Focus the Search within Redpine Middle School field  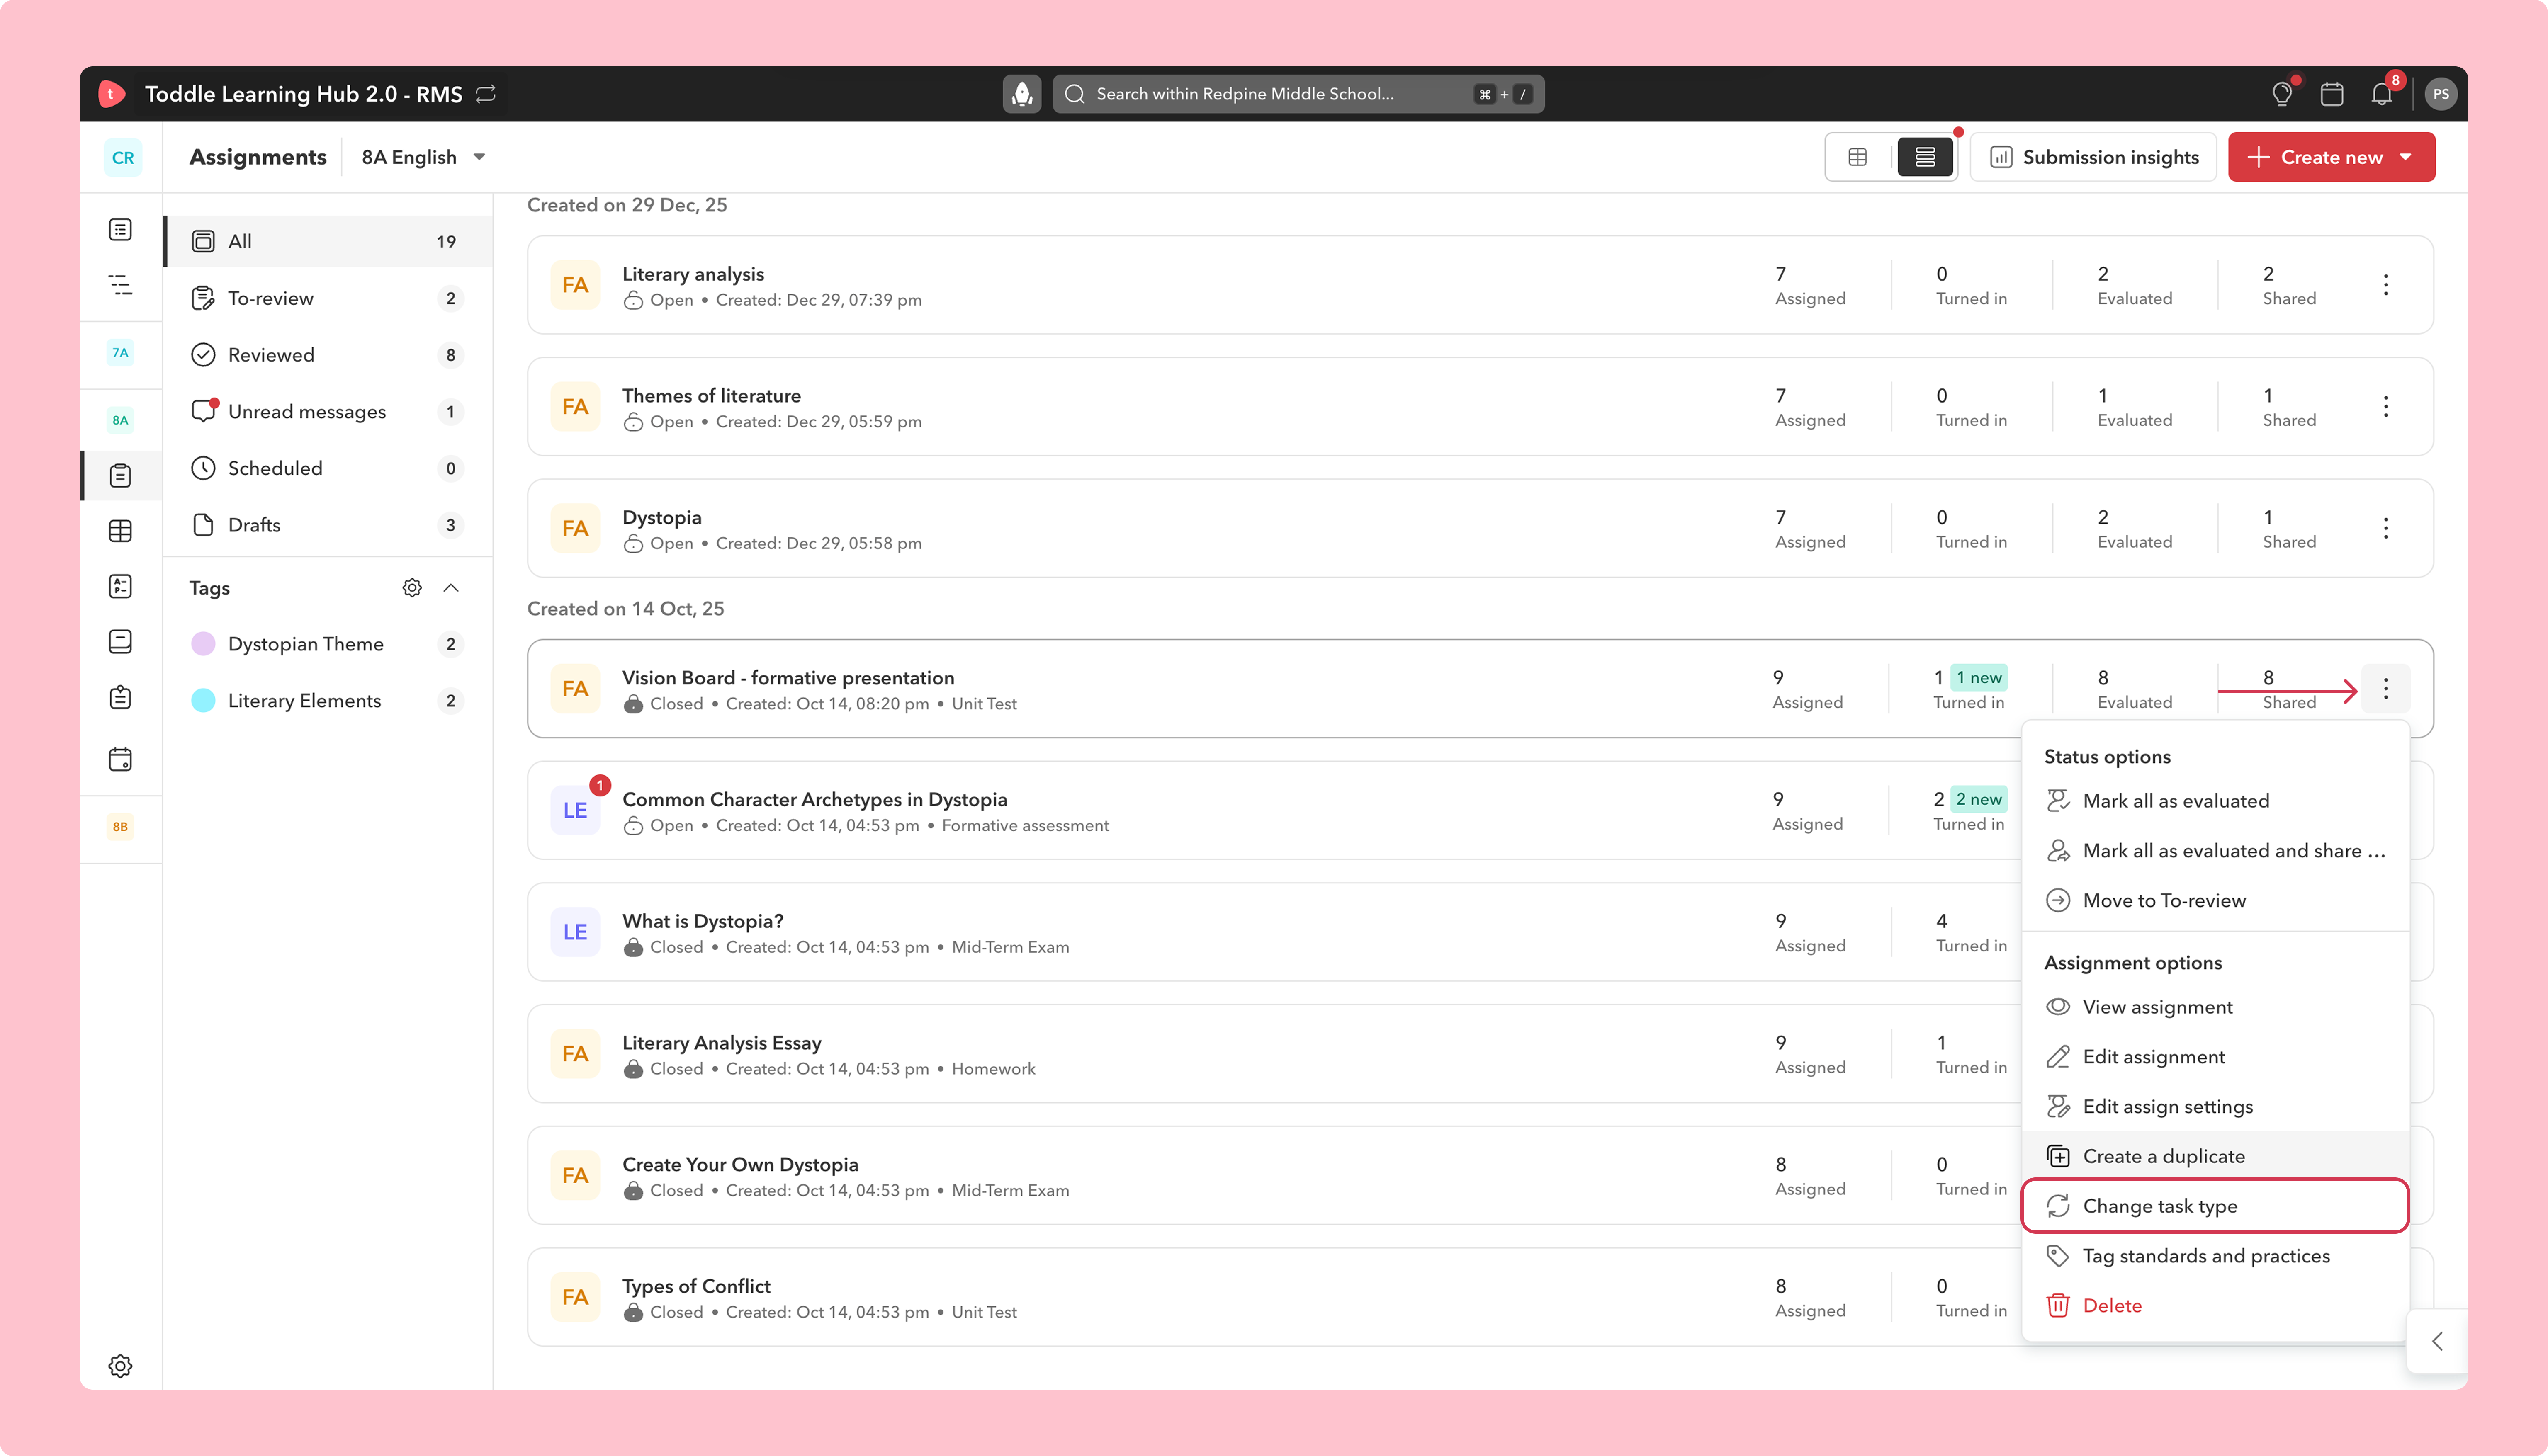[x=1298, y=94]
